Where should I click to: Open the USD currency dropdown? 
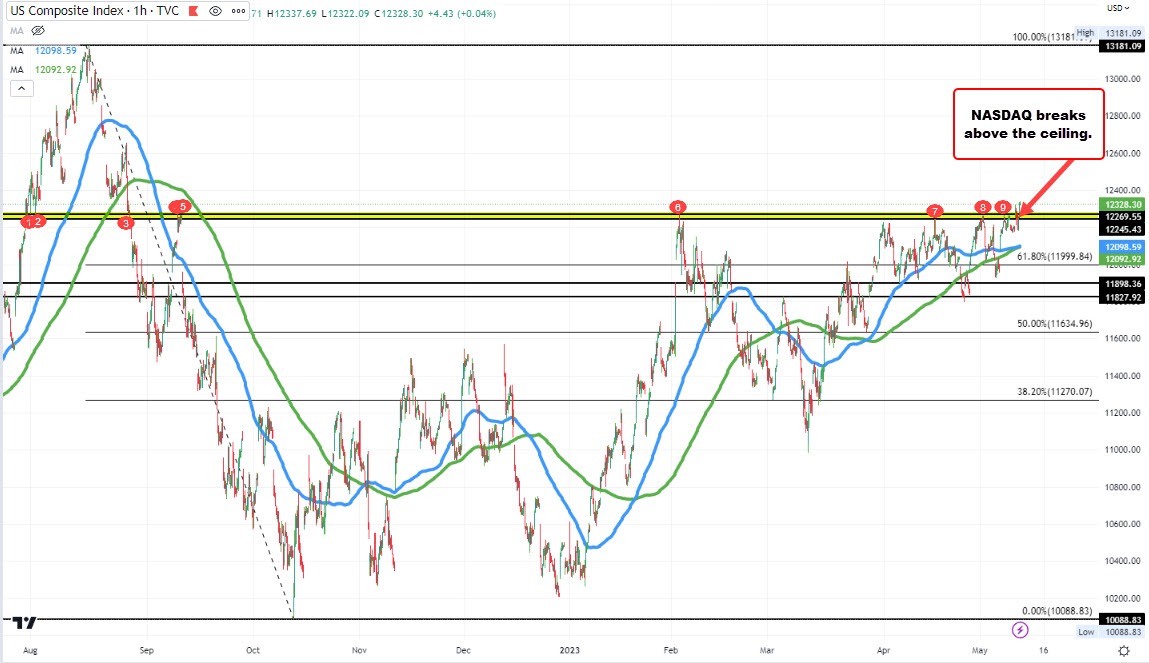[x=1118, y=8]
